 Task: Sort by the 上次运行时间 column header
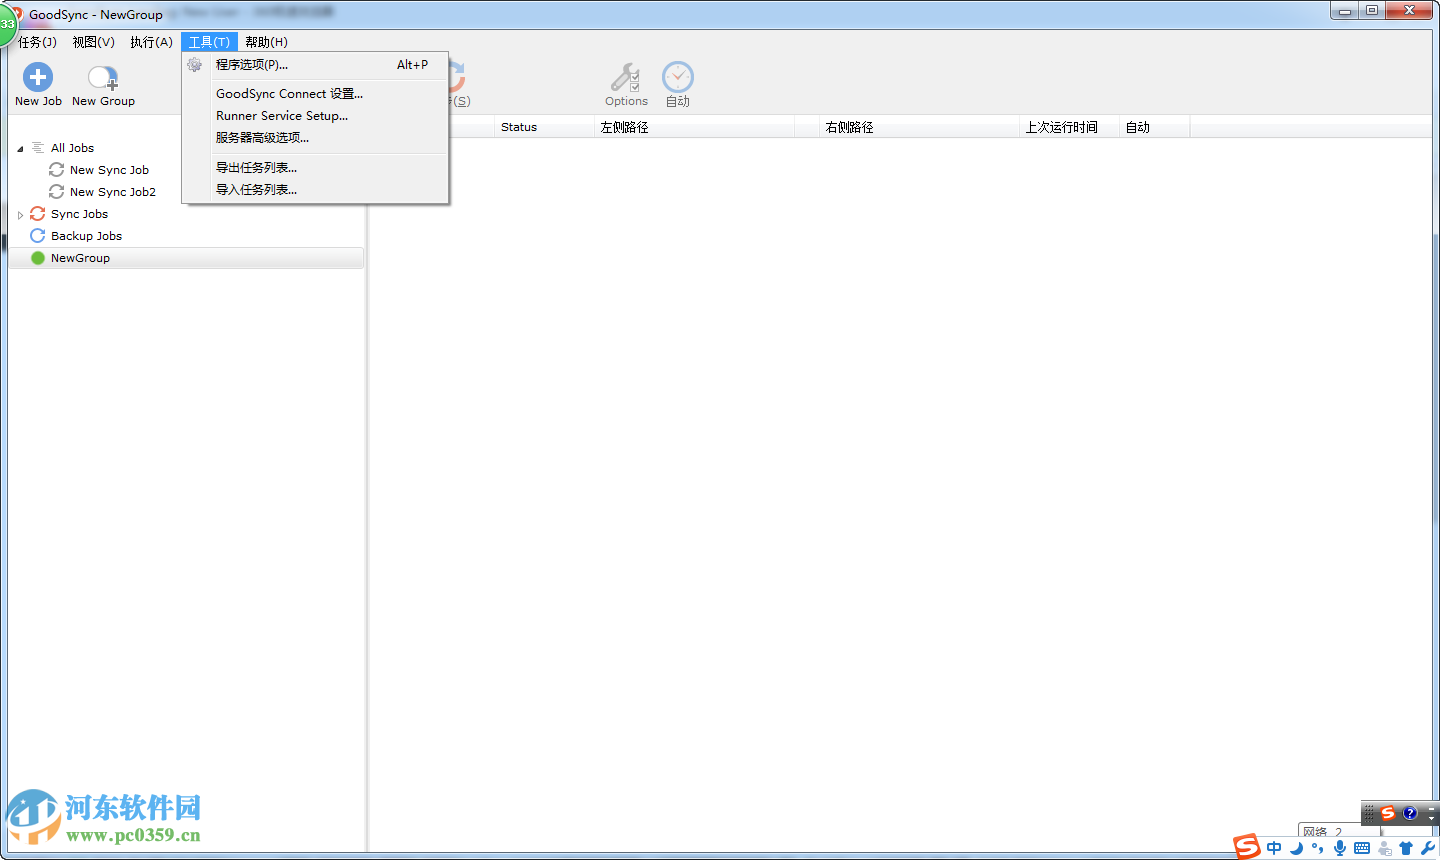(1069, 127)
